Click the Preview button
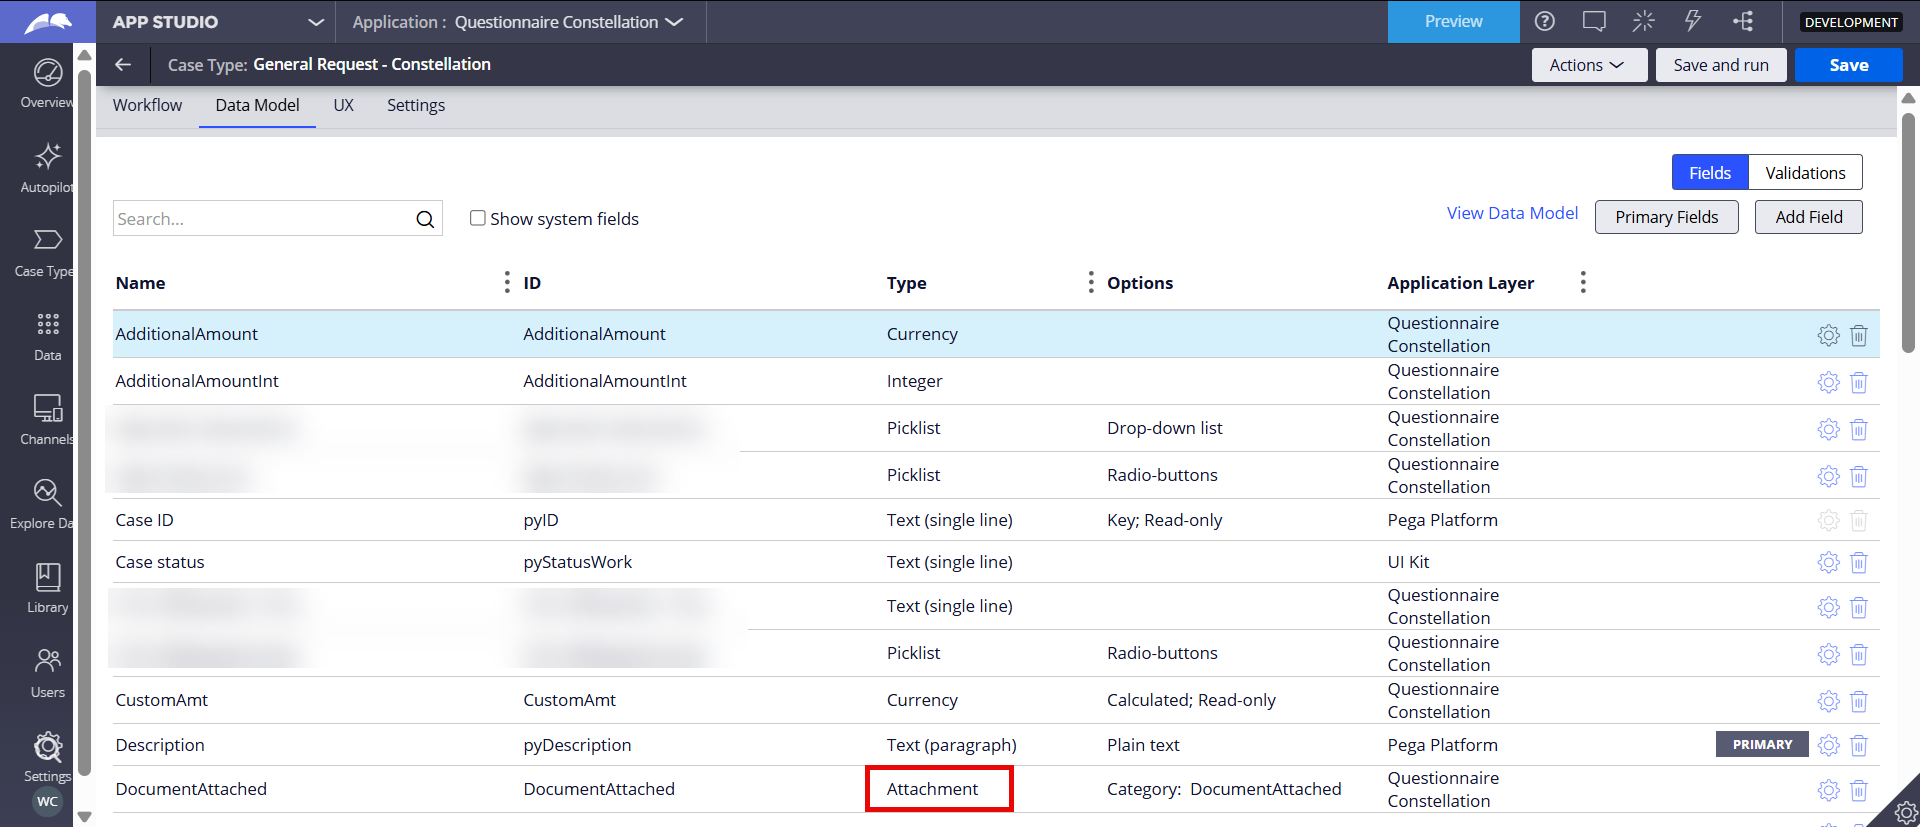The image size is (1920, 827). point(1453,21)
